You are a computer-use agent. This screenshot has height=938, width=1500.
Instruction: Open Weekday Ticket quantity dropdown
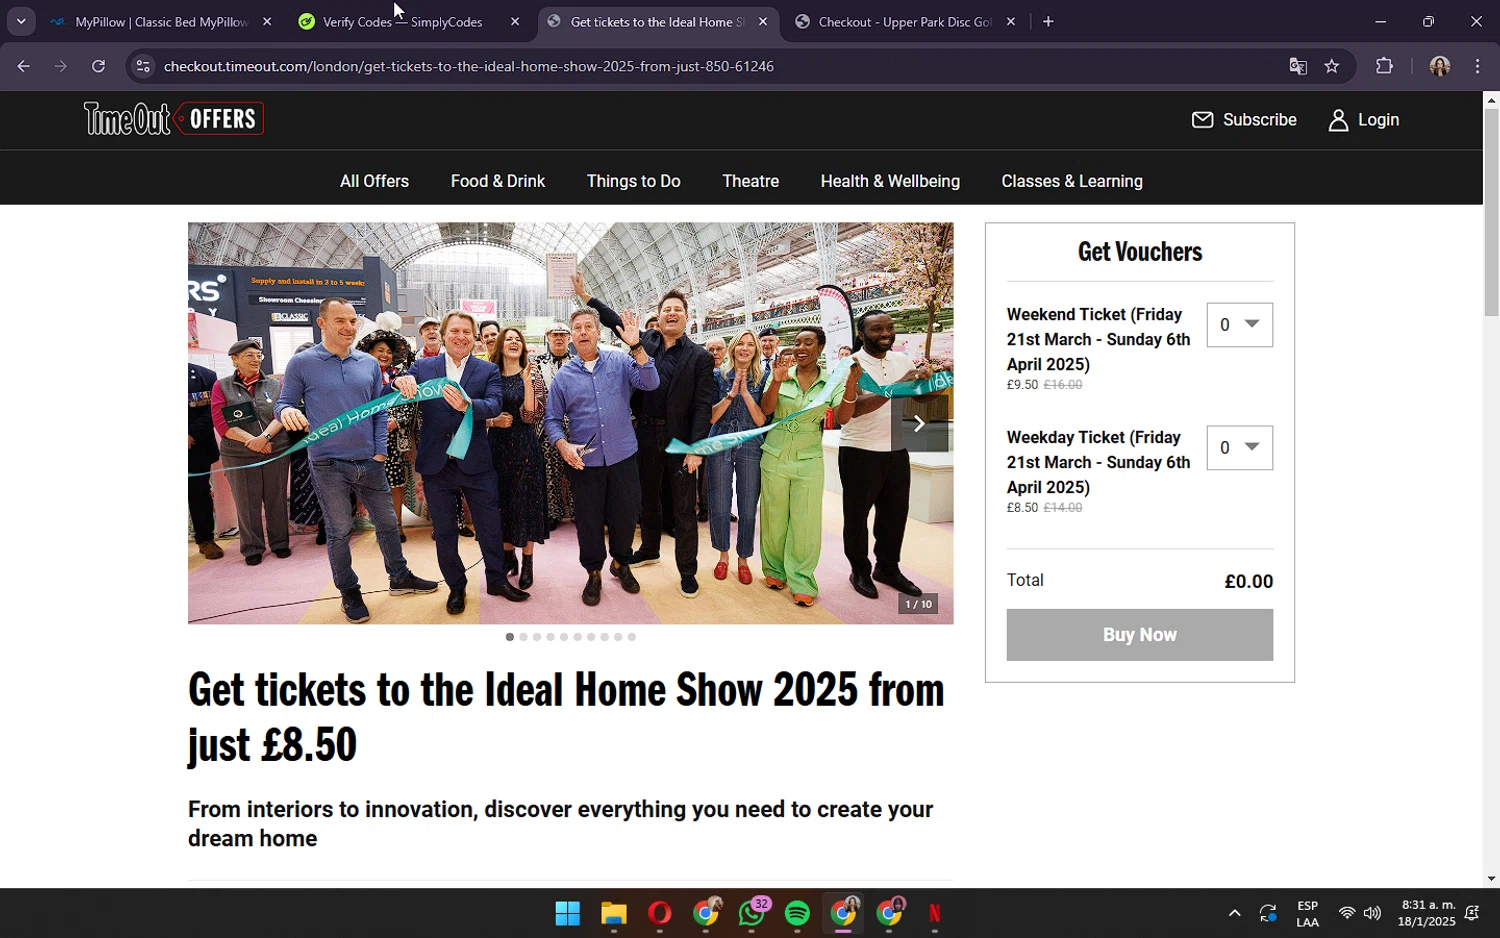point(1240,448)
